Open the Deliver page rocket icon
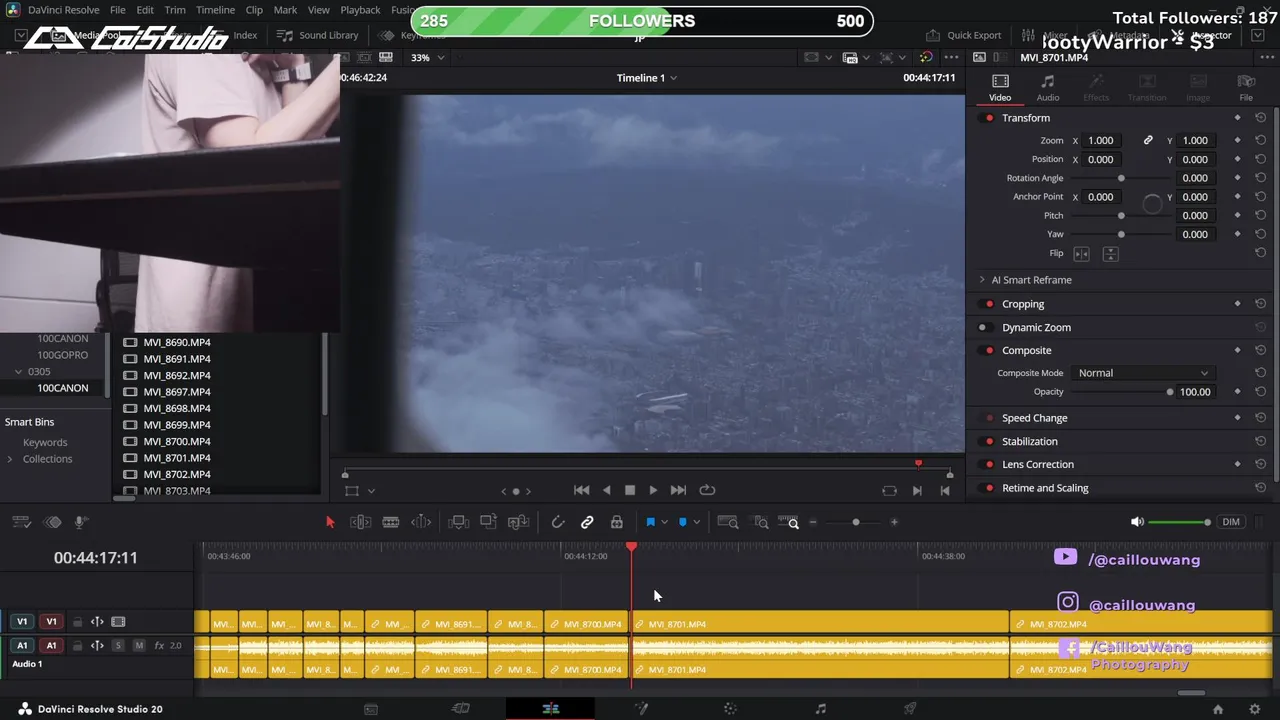The width and height of the screenshot is (1280, 720). (910, 709)
